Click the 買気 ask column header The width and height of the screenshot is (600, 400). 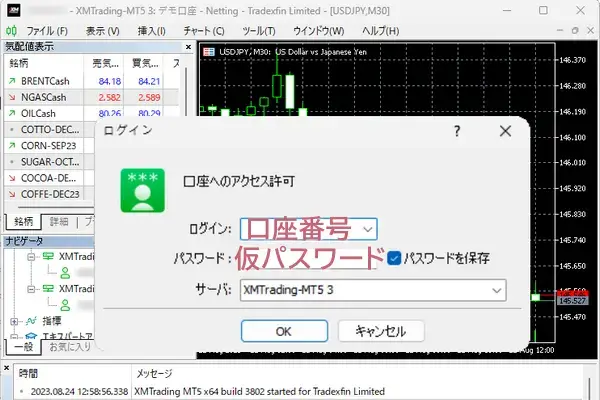coord(143,63)
